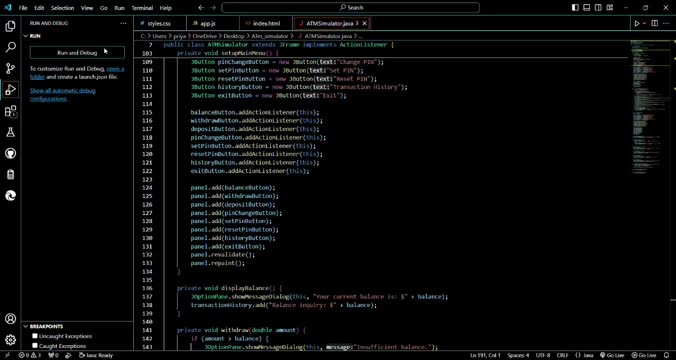Viewport: 676px width, 360px height.
Task: Open dropdown next to Run Java button
Action: [x=645, y=23]
